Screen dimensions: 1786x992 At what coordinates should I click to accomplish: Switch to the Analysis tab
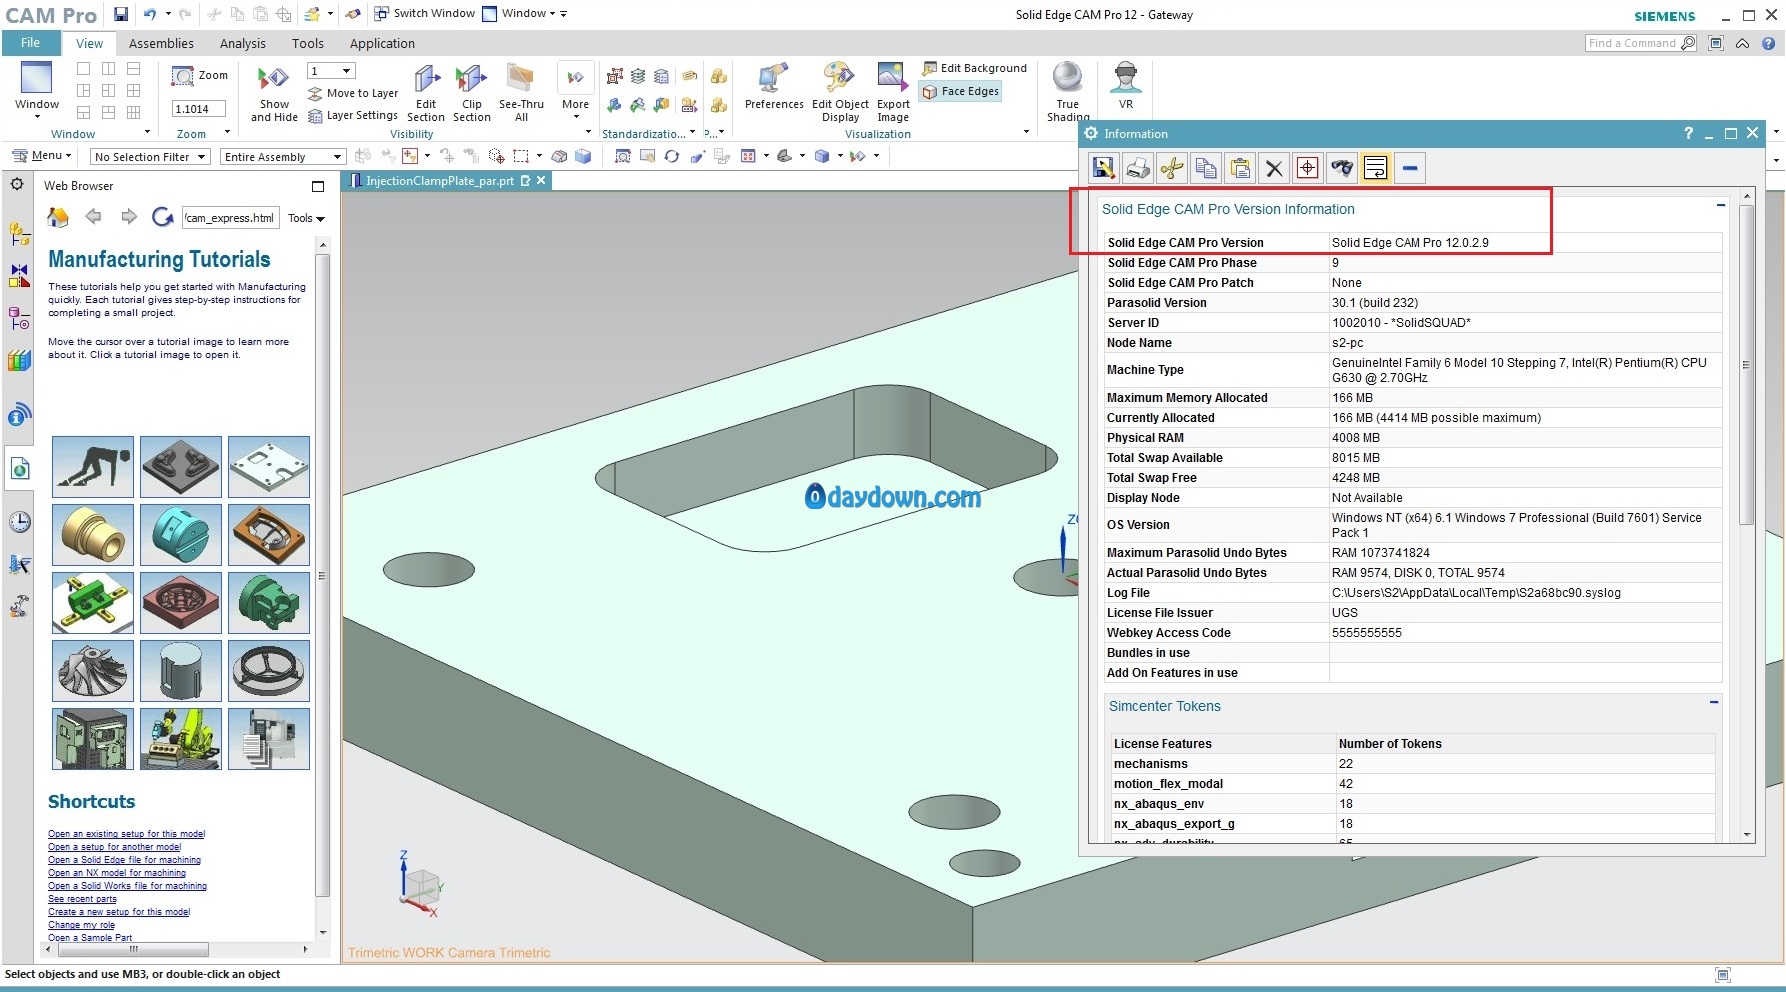point(242,43)
